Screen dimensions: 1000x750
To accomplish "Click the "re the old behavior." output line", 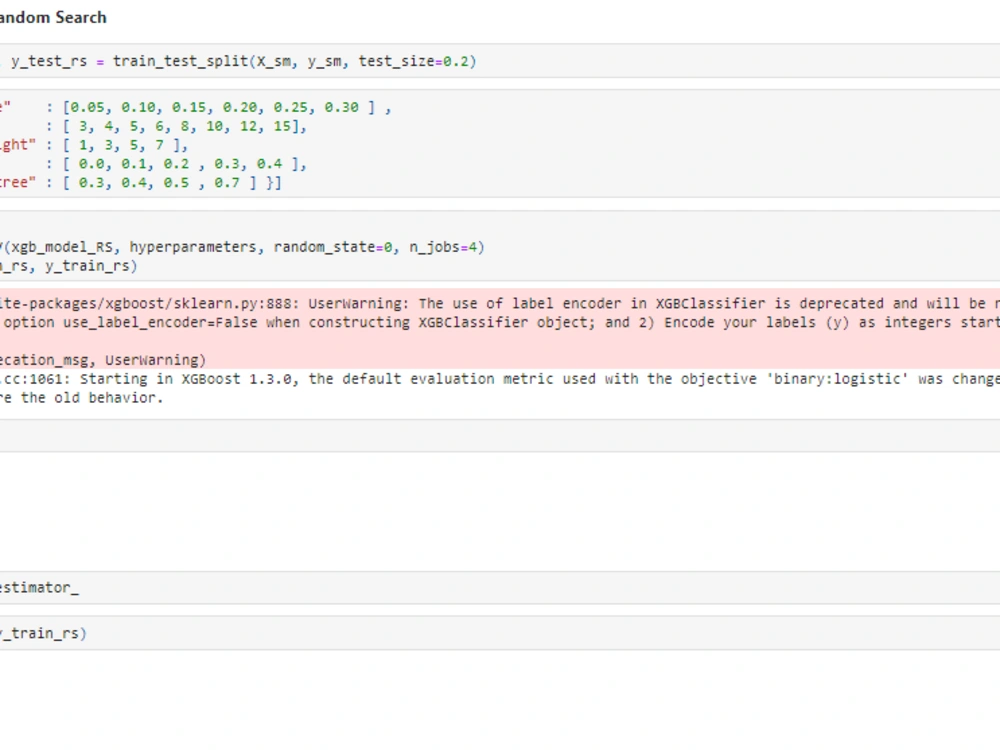I will click(82, 398).
